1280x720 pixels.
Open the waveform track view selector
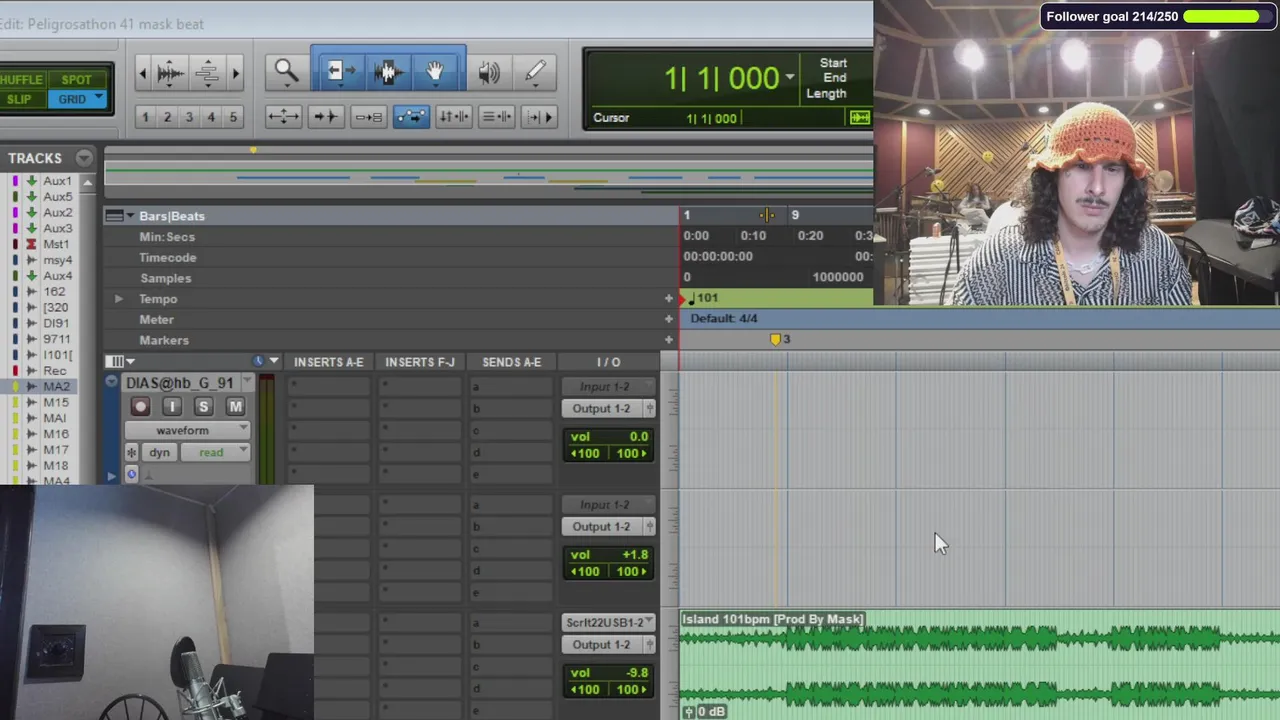tap(187, 431)
